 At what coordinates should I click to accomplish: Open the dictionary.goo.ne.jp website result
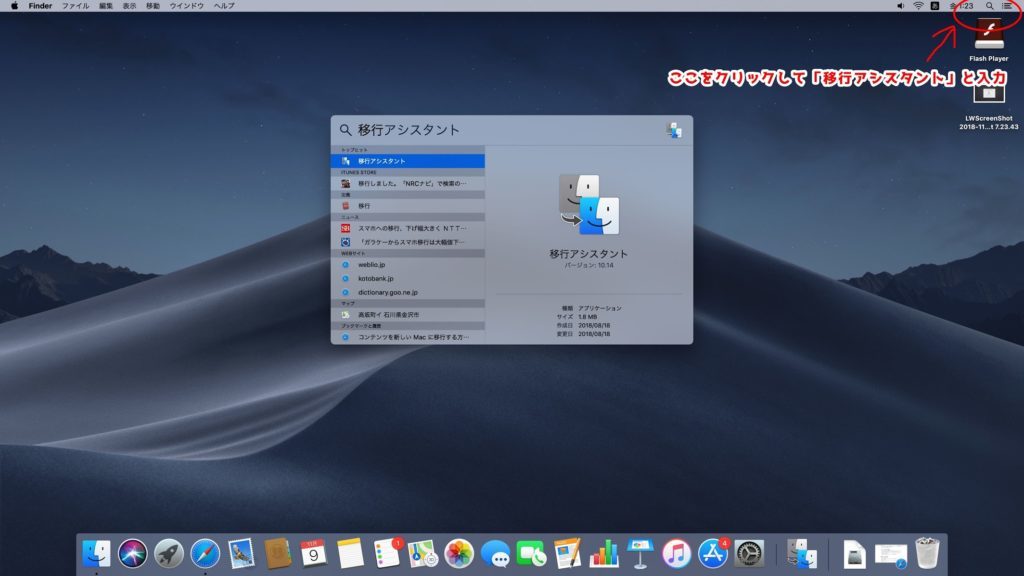[408, 293]
